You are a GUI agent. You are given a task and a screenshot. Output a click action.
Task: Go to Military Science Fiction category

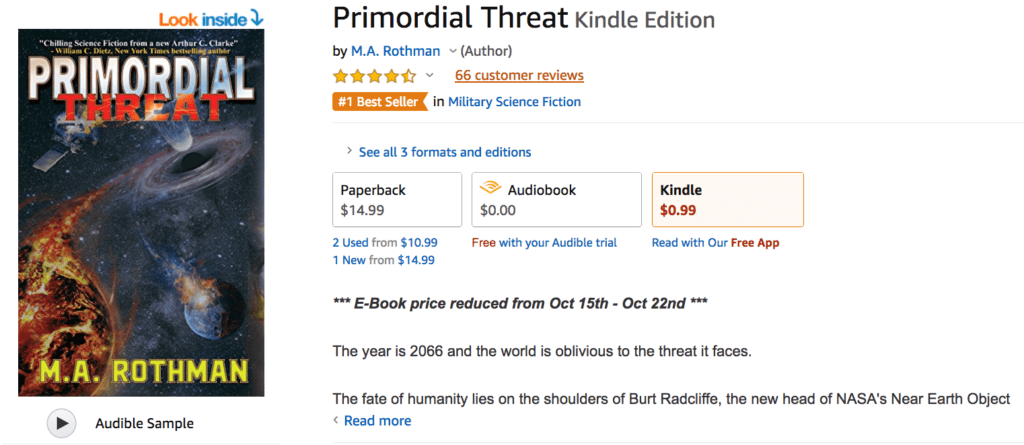click(x=514, y=101)
